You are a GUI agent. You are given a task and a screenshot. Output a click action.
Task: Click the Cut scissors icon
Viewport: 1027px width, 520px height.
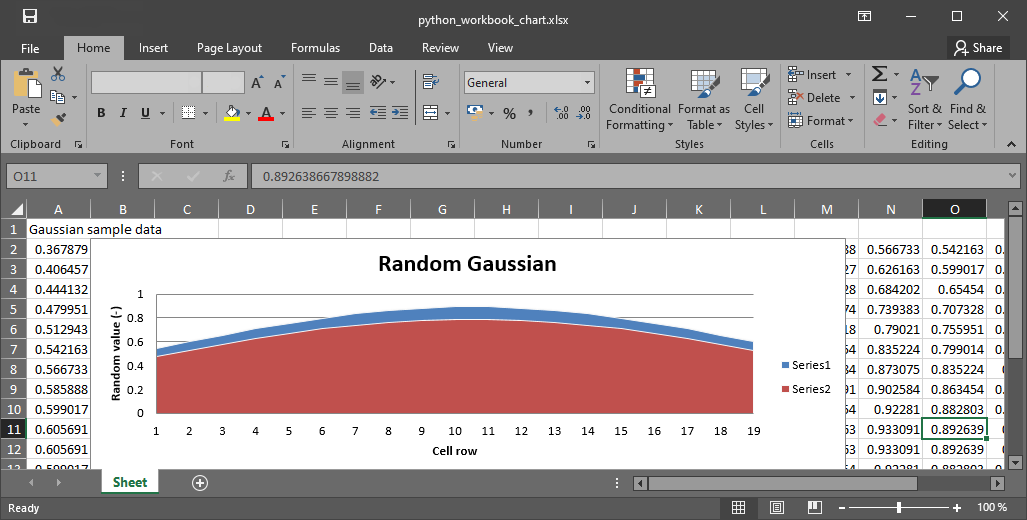58,74
